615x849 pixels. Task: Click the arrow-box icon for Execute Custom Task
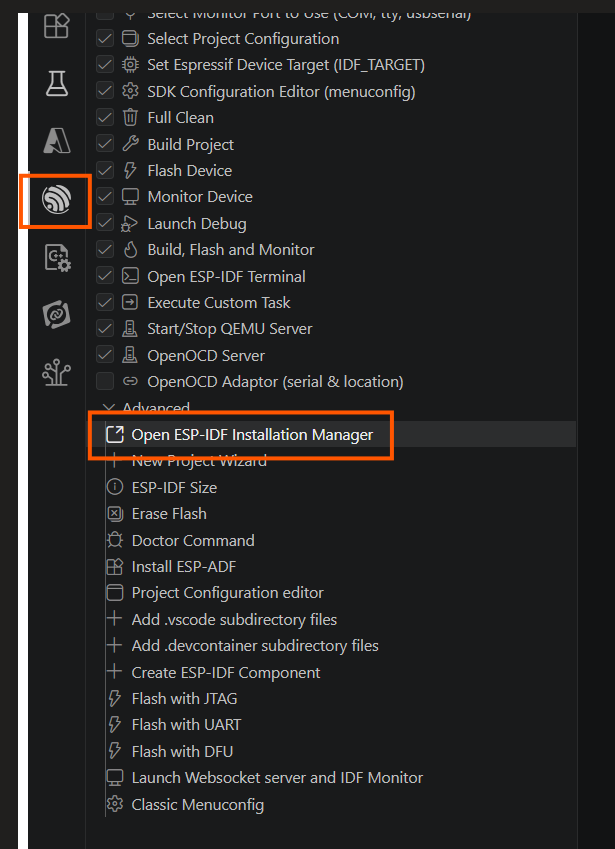[130, 302]
